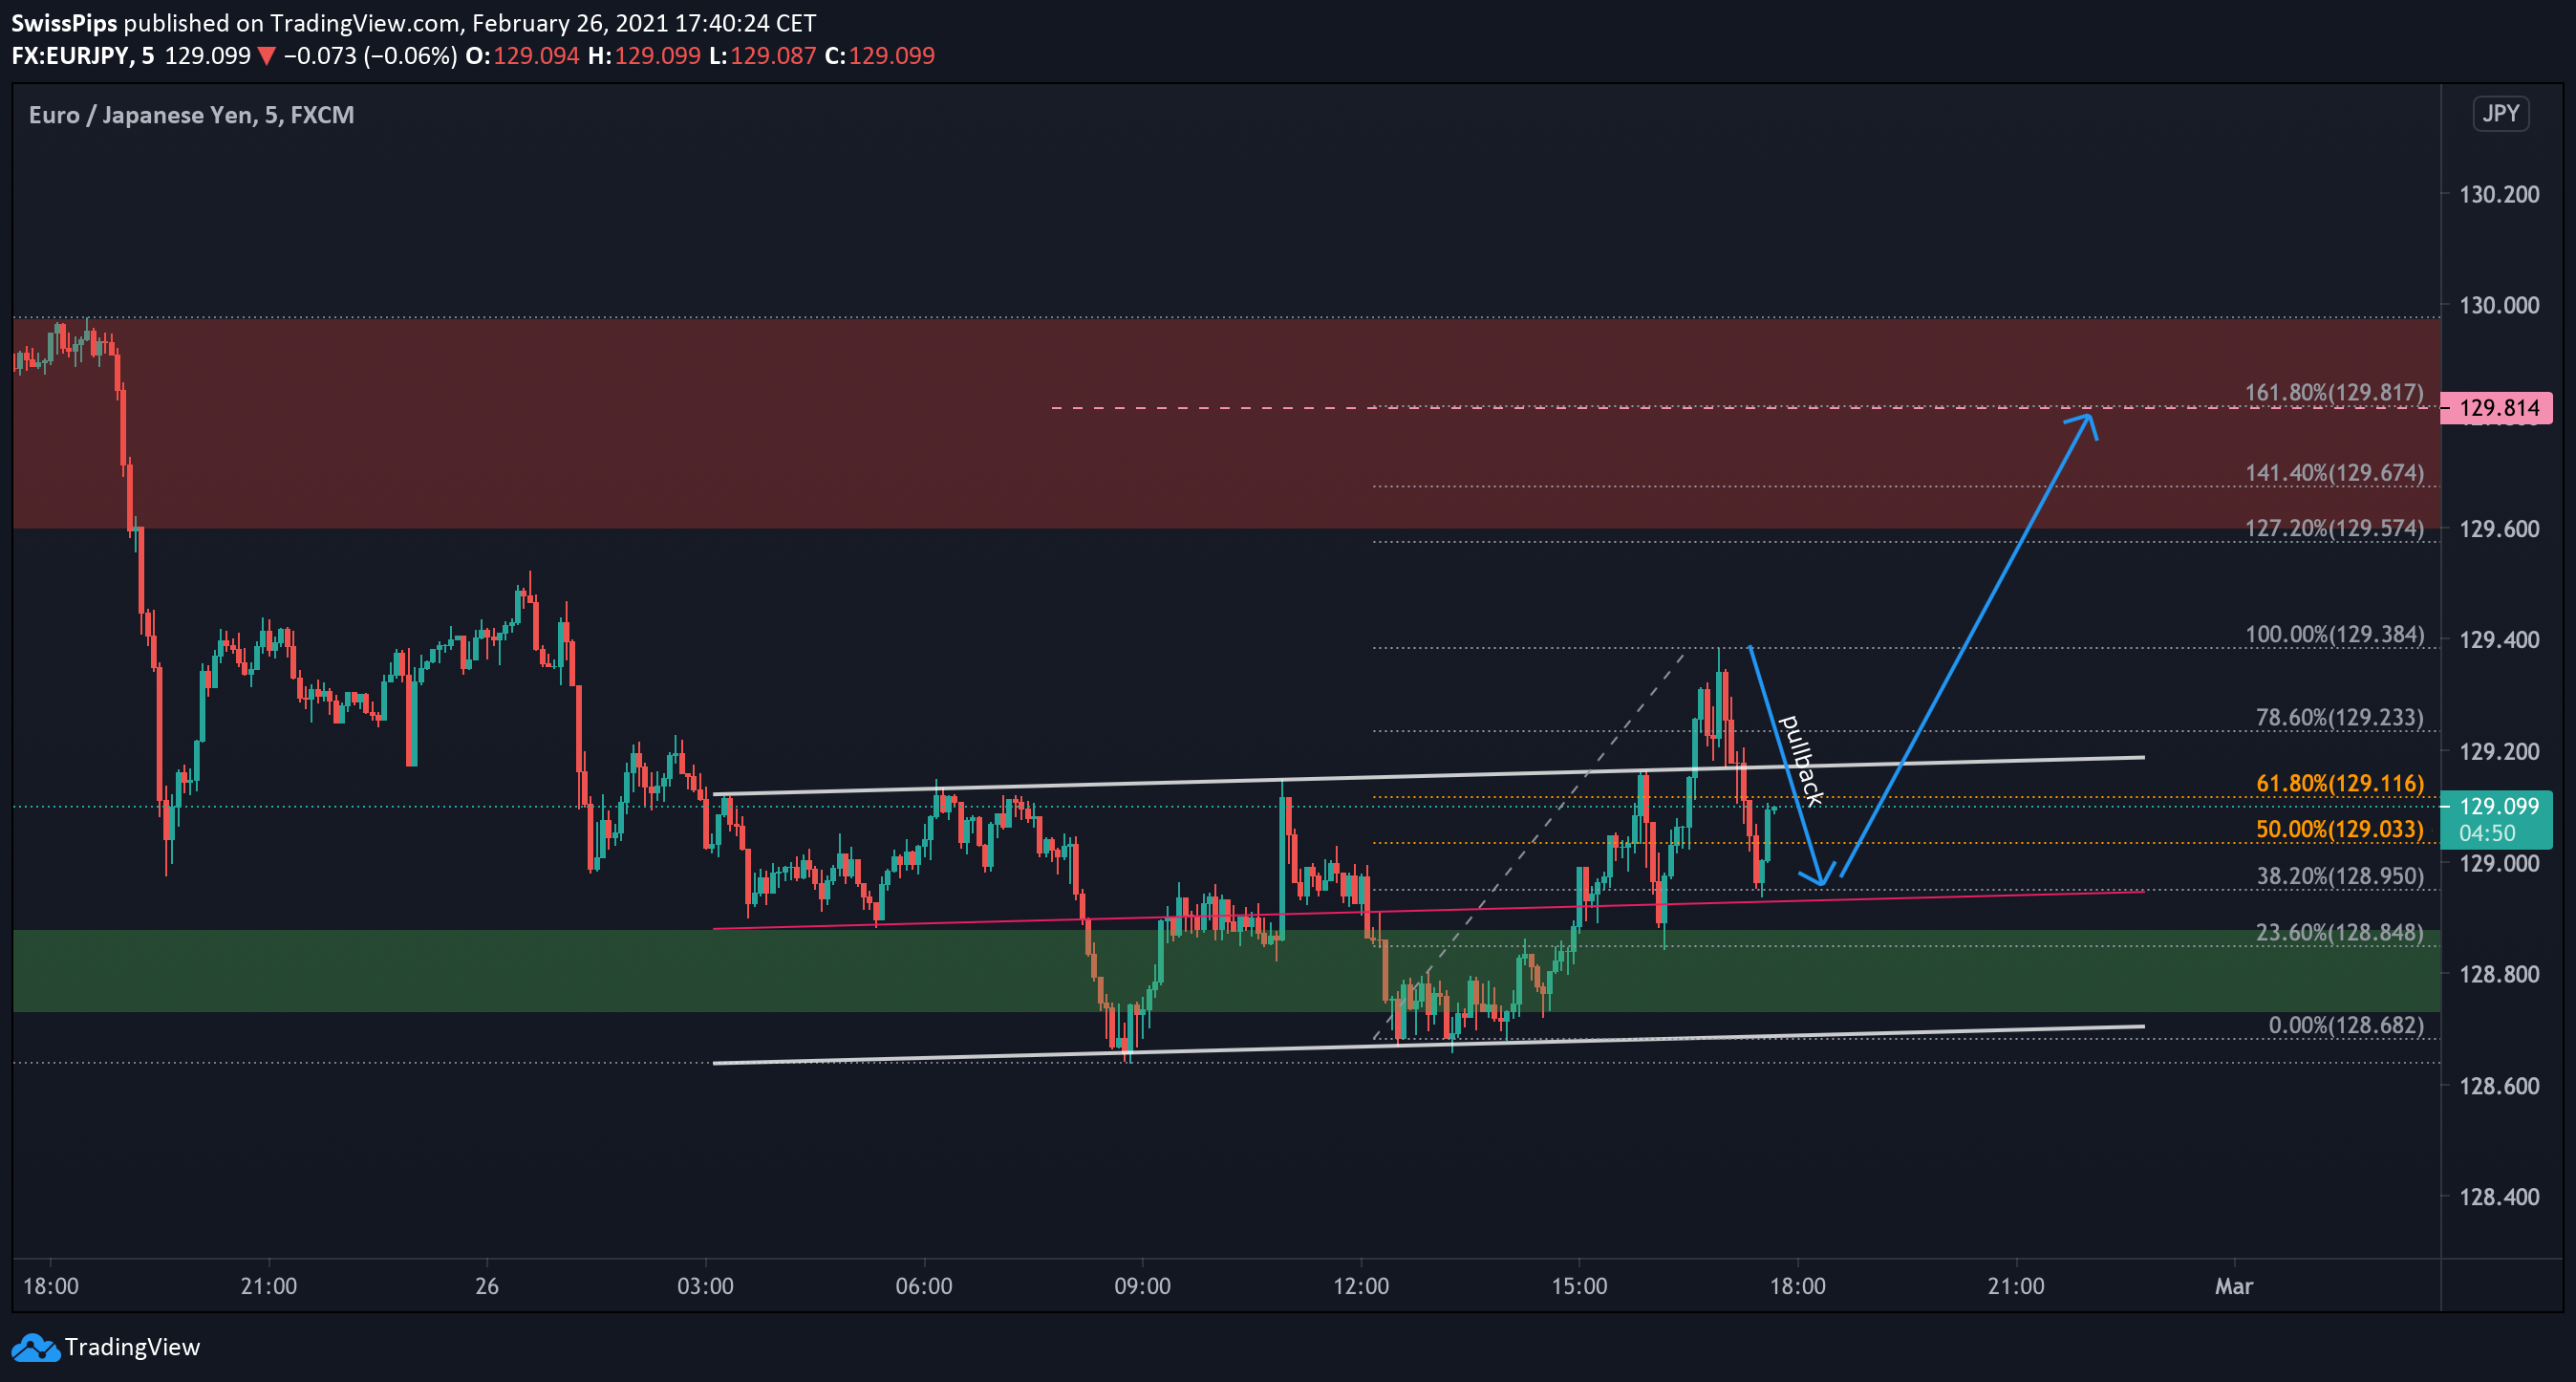Click the 12:00 time axis label
2576x1382 pixels.
click(x=1360, y=1286)
